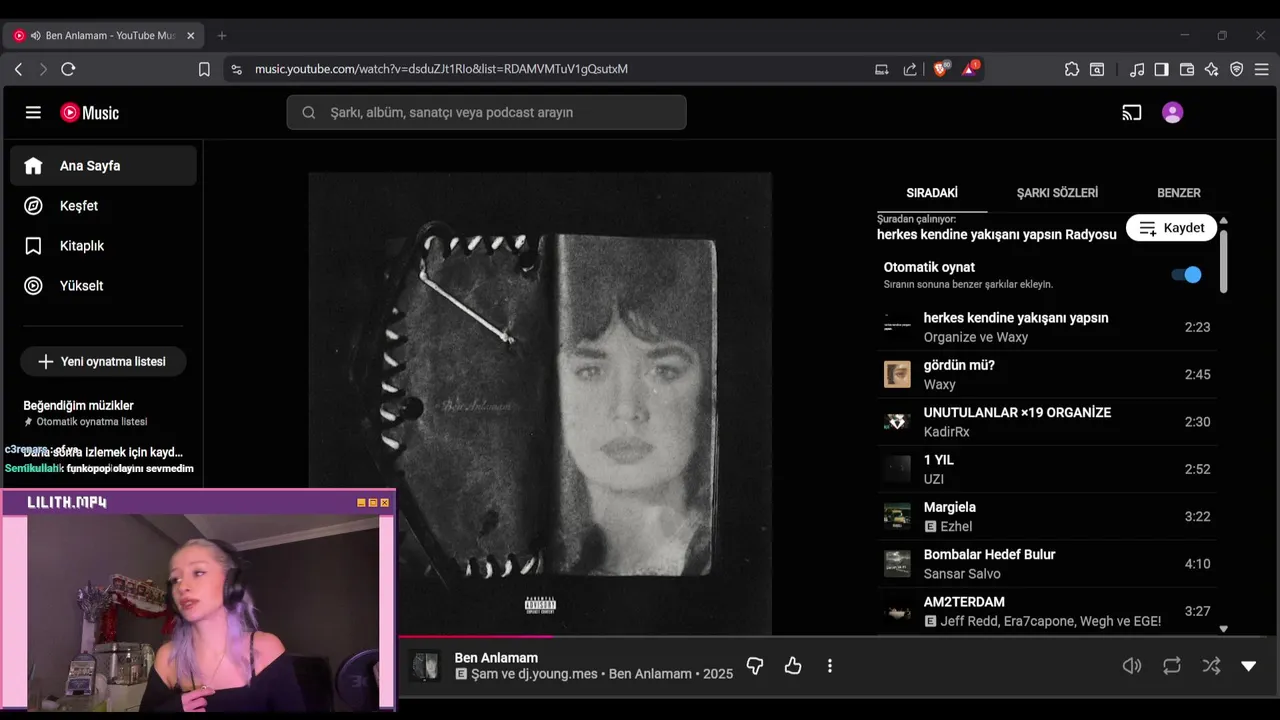Image resolution: width=1280 pixels, height=720 pixels.
Task: Focus the song search field
Action: (x=486, y=113)
